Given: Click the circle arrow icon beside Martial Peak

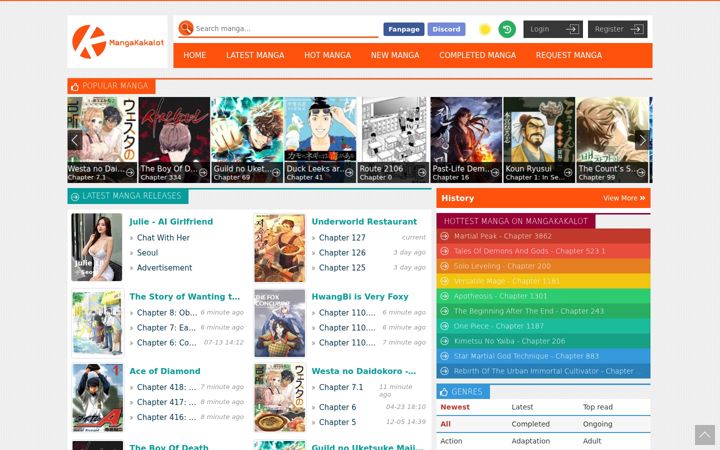Looking at the screenshot, I should [444, 236].
